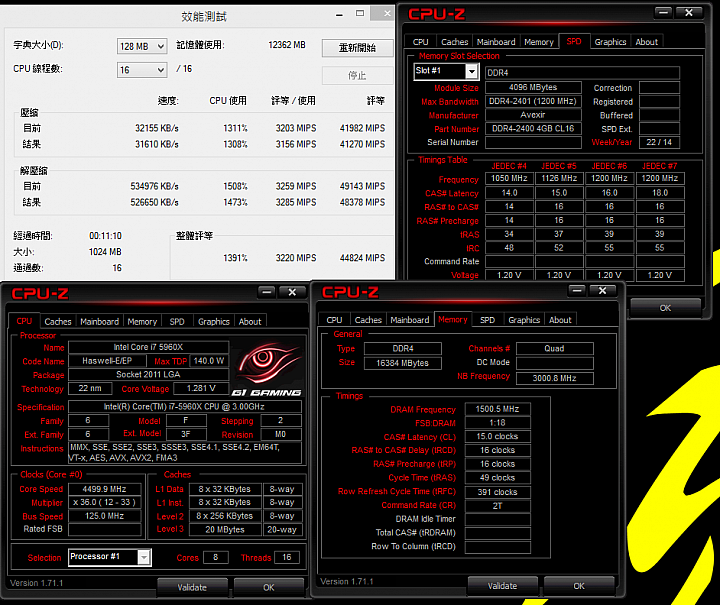The width and height of the screenshot is (720, 605).
Task: Open Graphics tab in SPD CPU-Z window
Action: [x=610, y=42]
